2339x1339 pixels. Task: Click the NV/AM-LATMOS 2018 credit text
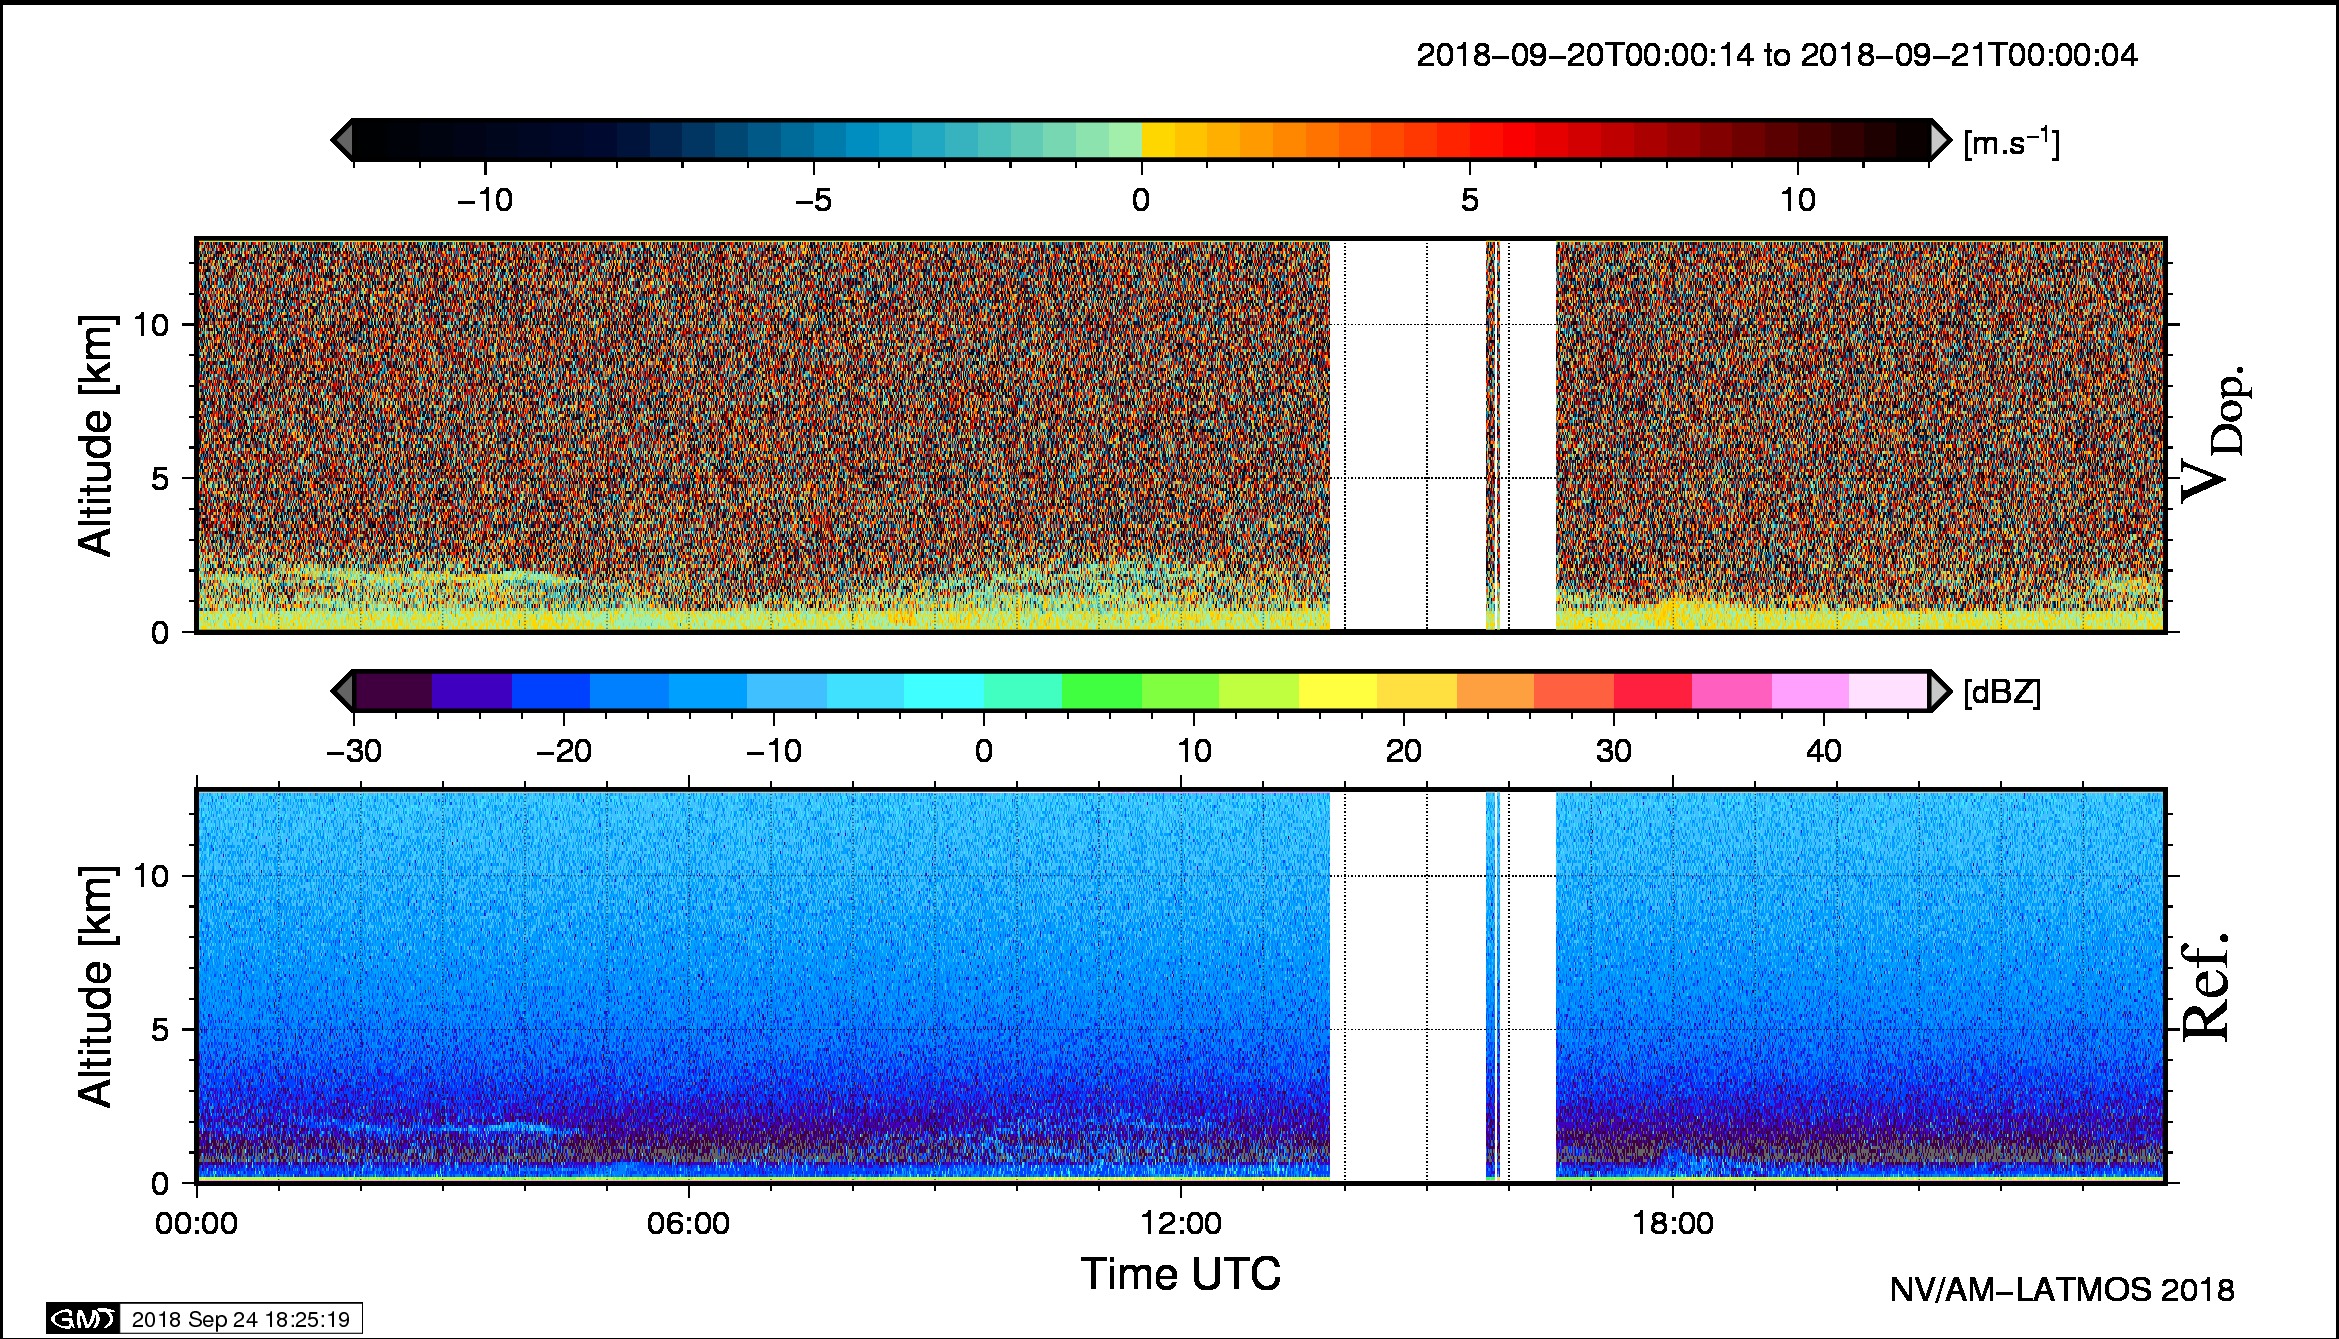(x=2061, y=1290)
